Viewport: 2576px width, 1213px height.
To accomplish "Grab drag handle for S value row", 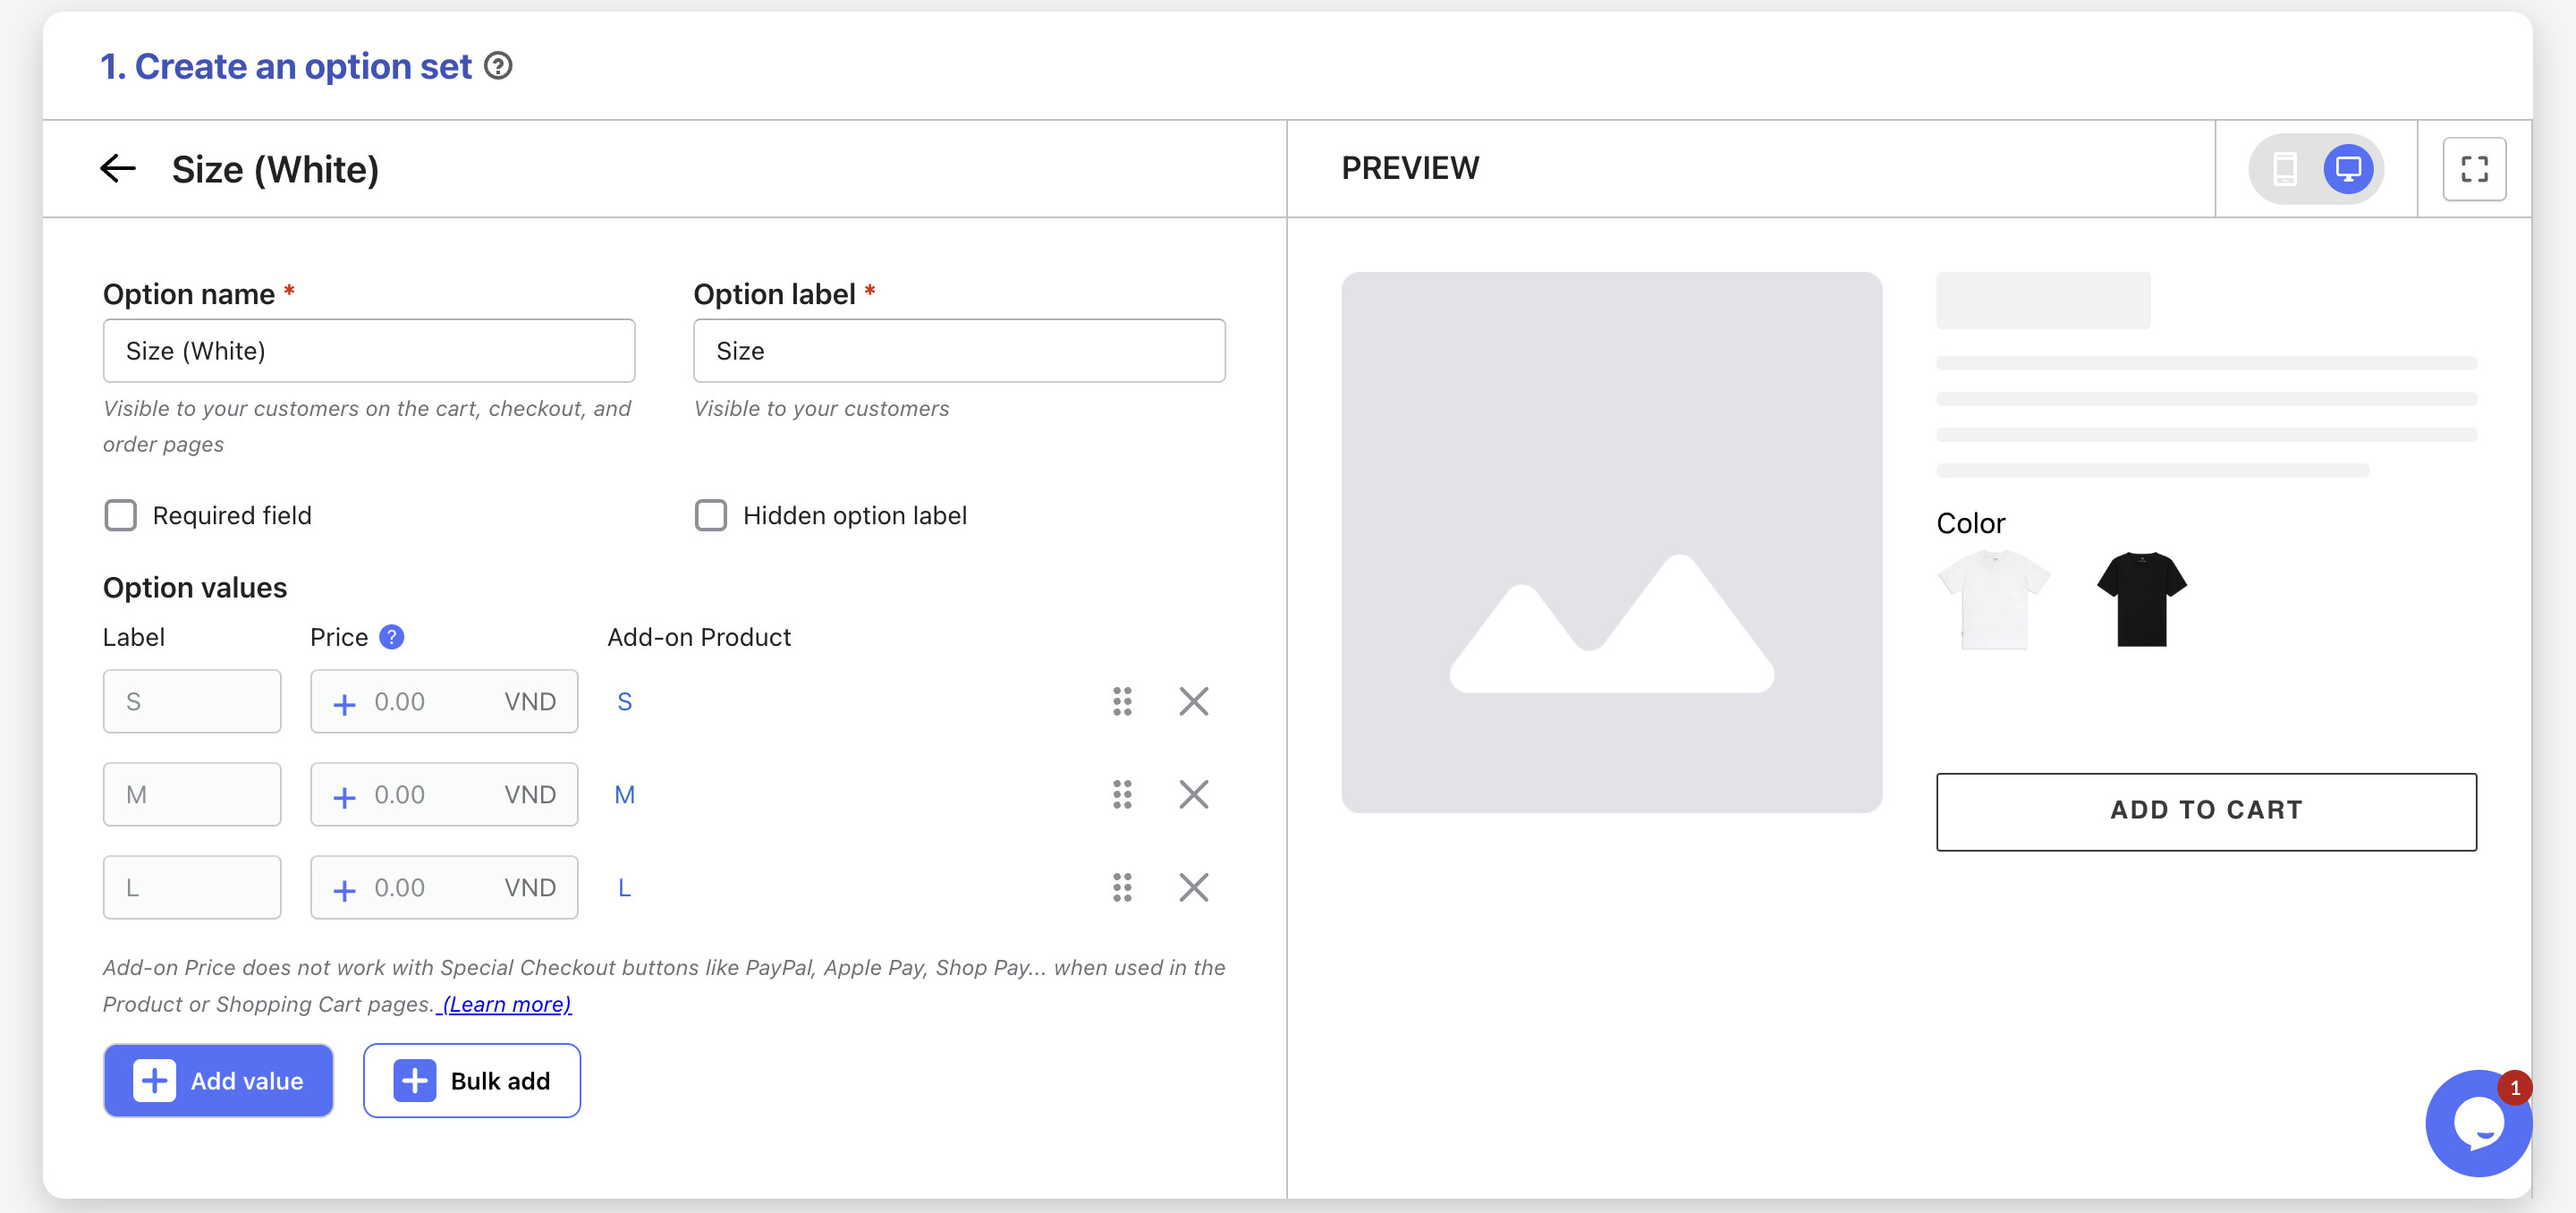I will 1122,702.
